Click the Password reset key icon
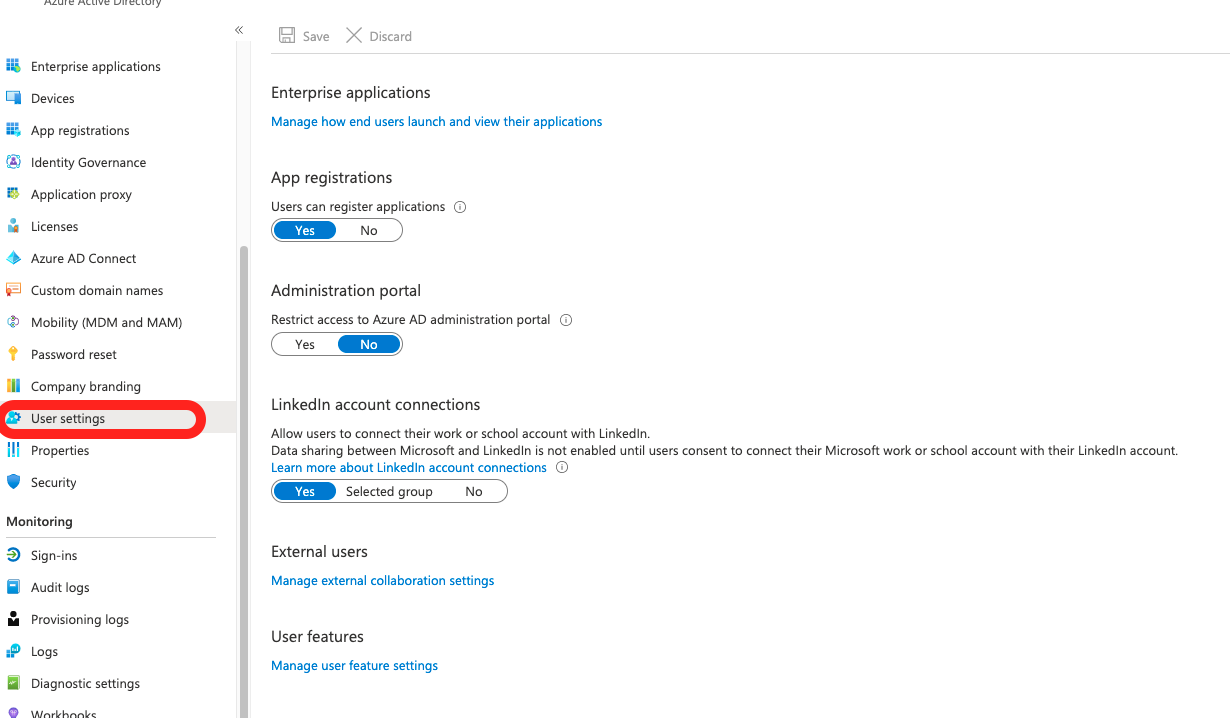 click(13, 354)
